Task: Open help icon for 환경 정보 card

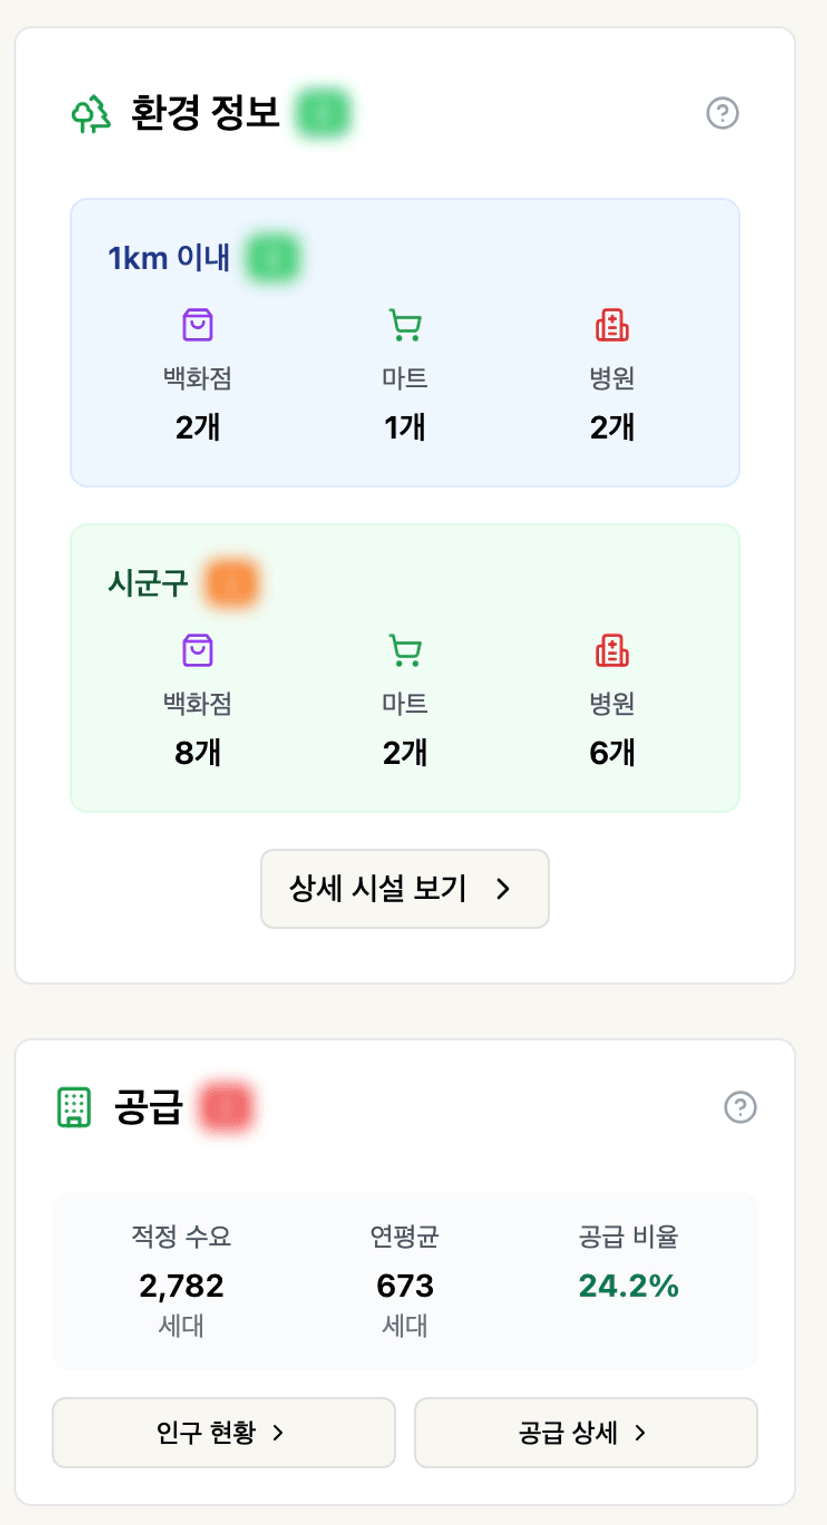Action: point(722,114)
